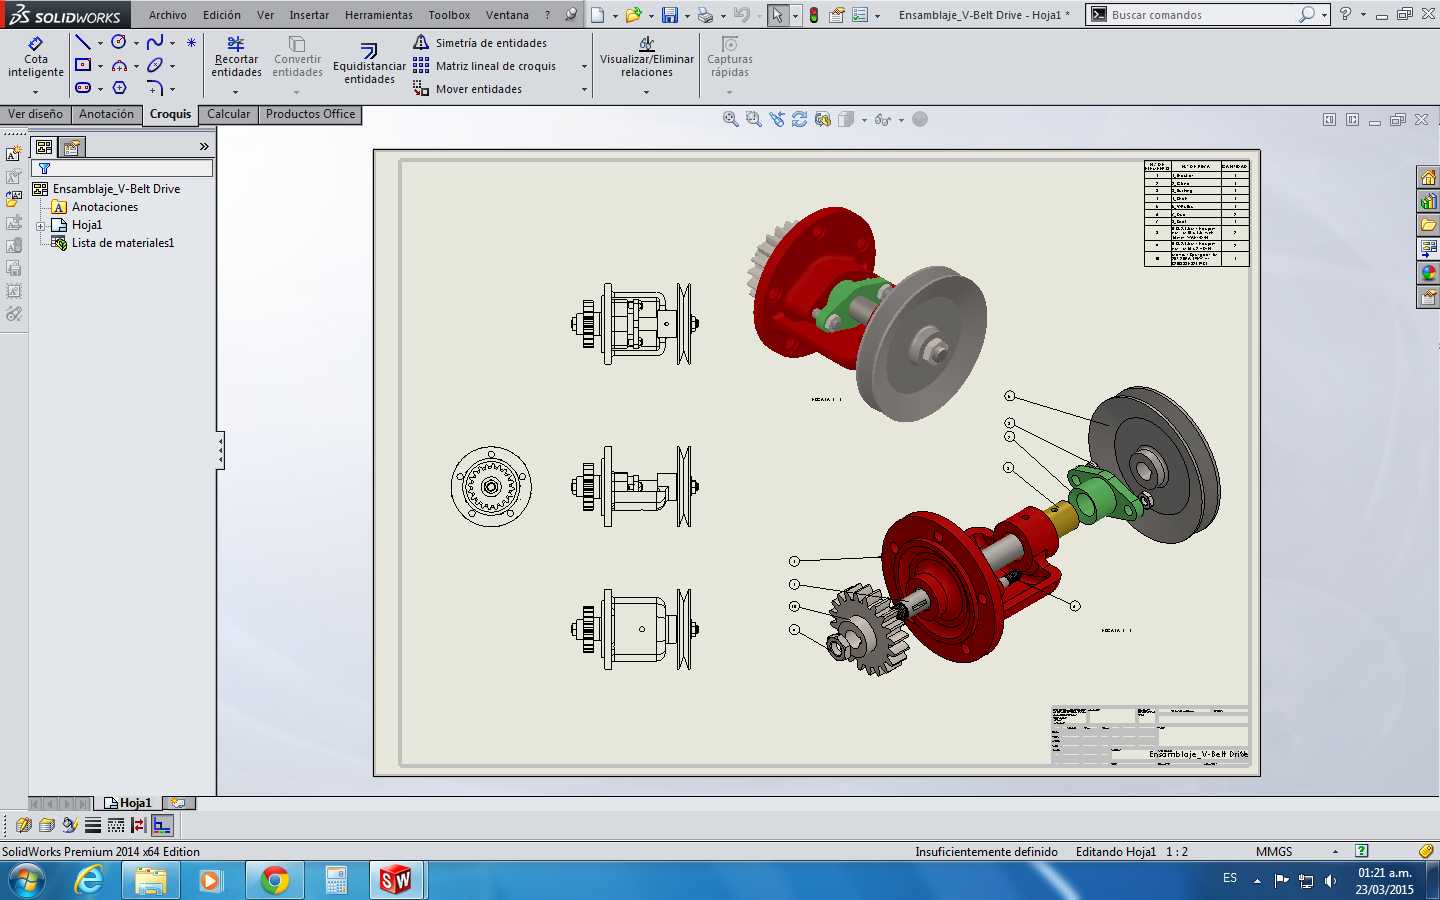Switch to the Anotación tab

coord(106,114)
